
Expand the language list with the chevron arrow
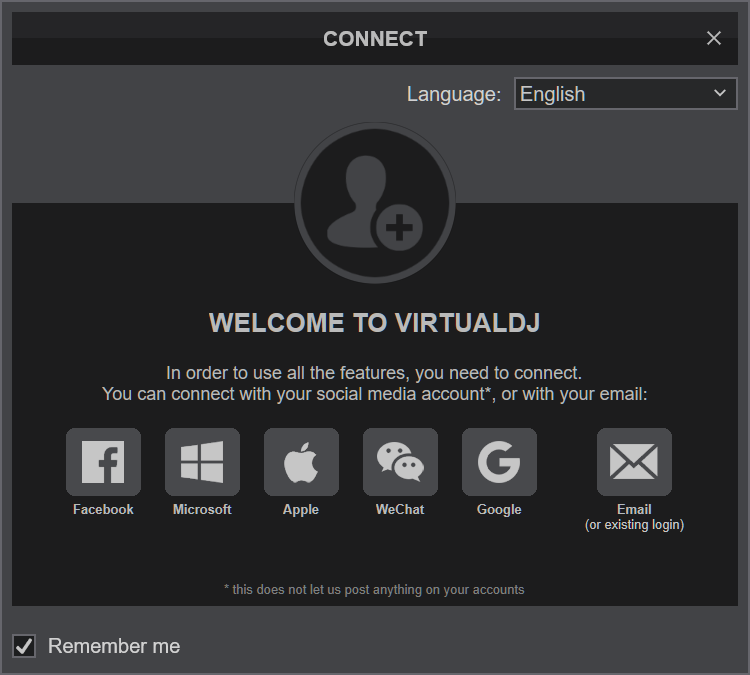[x=720, y=94]
